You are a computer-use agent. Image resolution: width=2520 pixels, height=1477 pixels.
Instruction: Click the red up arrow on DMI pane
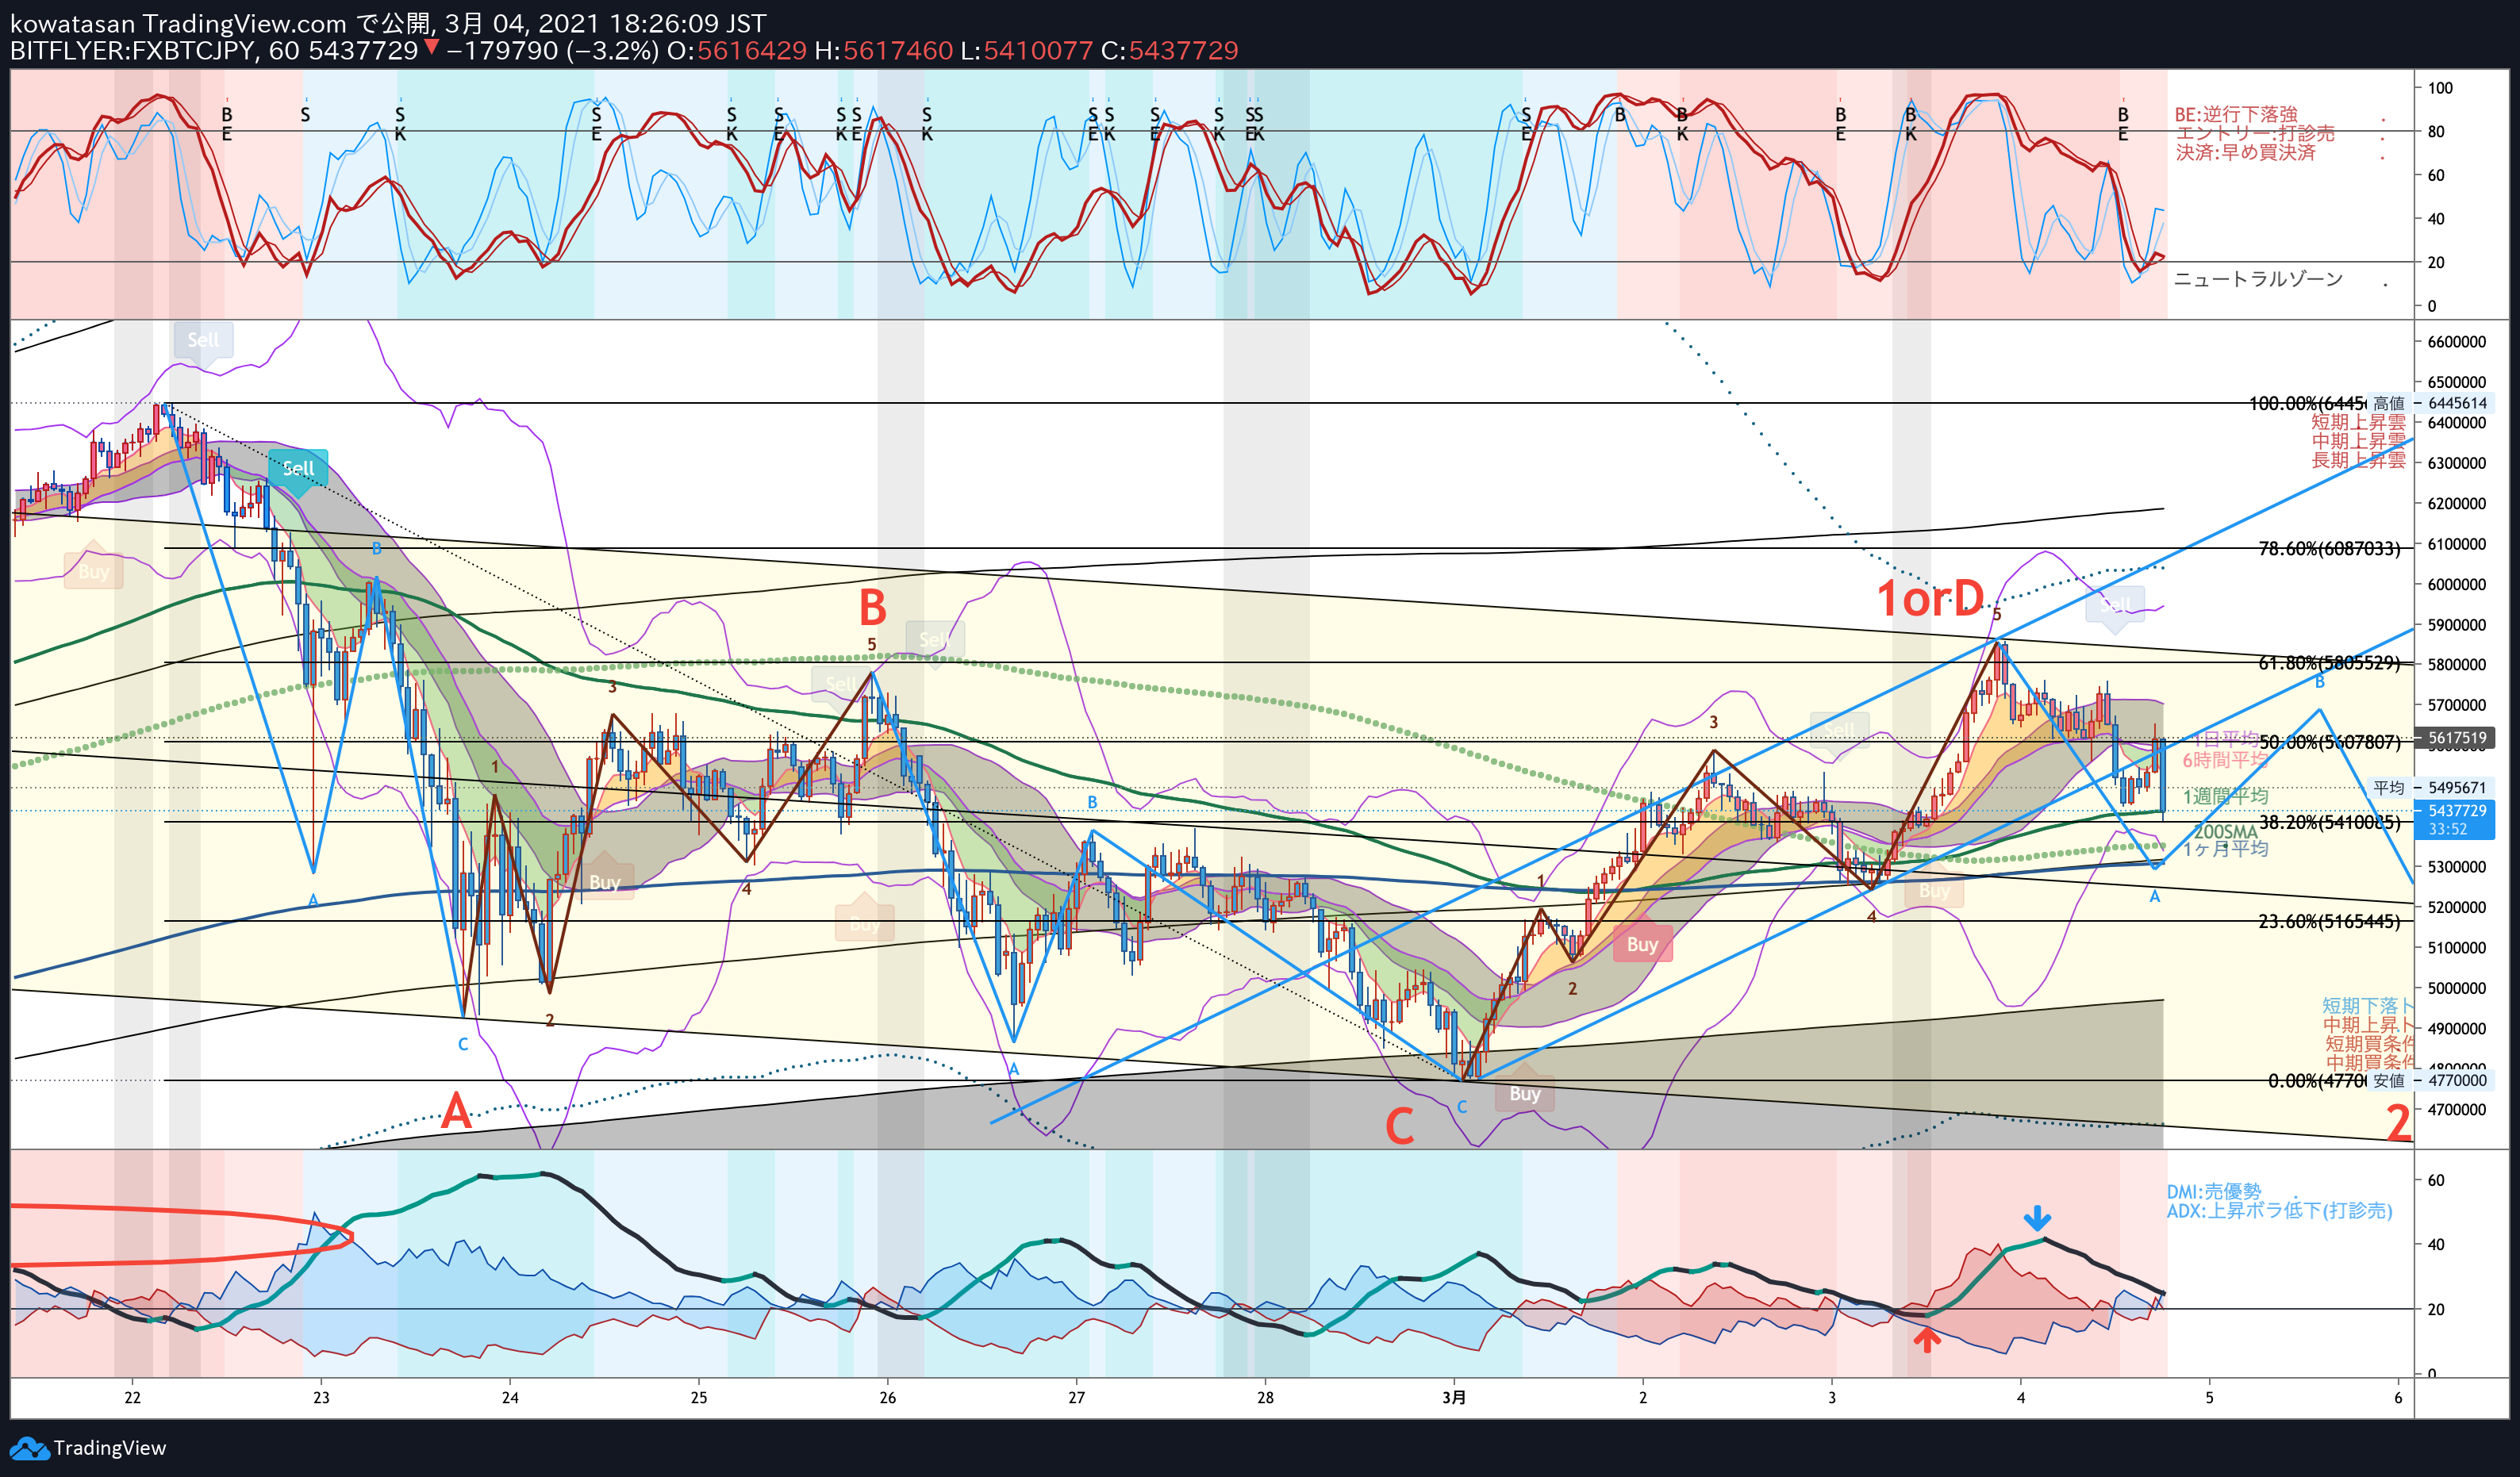[x=1926, y=1339]
